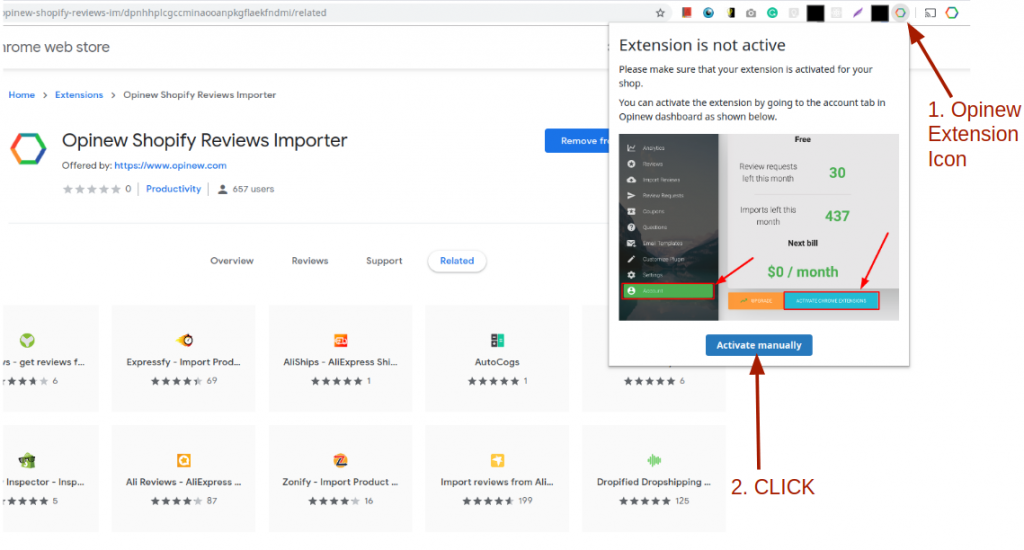Switch to the Overview tab

click(232, 261)
